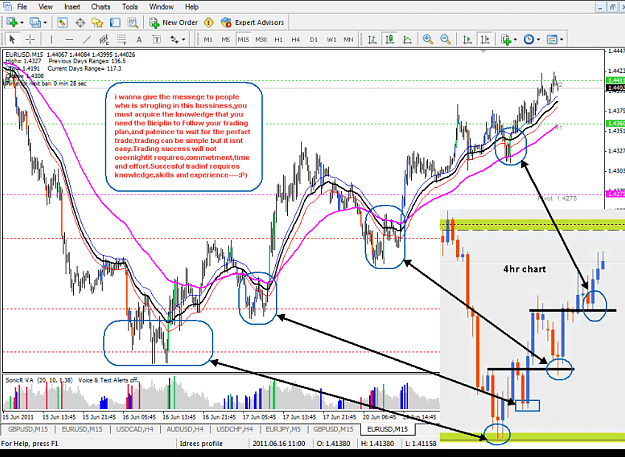Open the Templates icon
625x457 pixels.
click(552, 39)
